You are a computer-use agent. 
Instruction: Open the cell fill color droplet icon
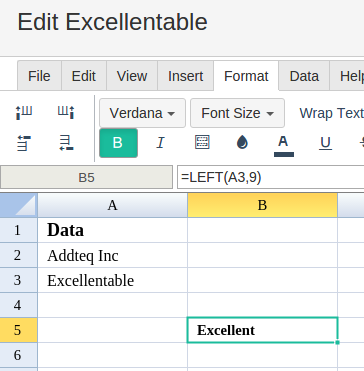pos(242,143)
